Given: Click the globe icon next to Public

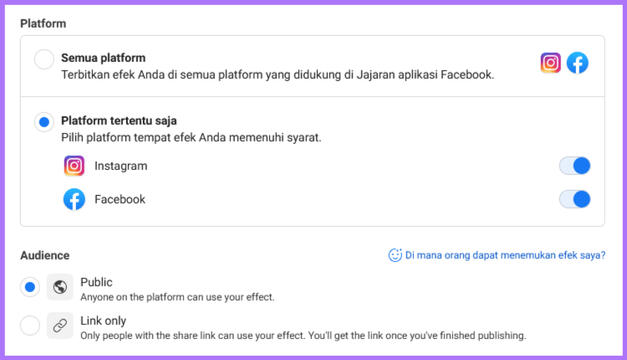Looking at the screenshot, I should pyautogui.click(x=60, y=287).
